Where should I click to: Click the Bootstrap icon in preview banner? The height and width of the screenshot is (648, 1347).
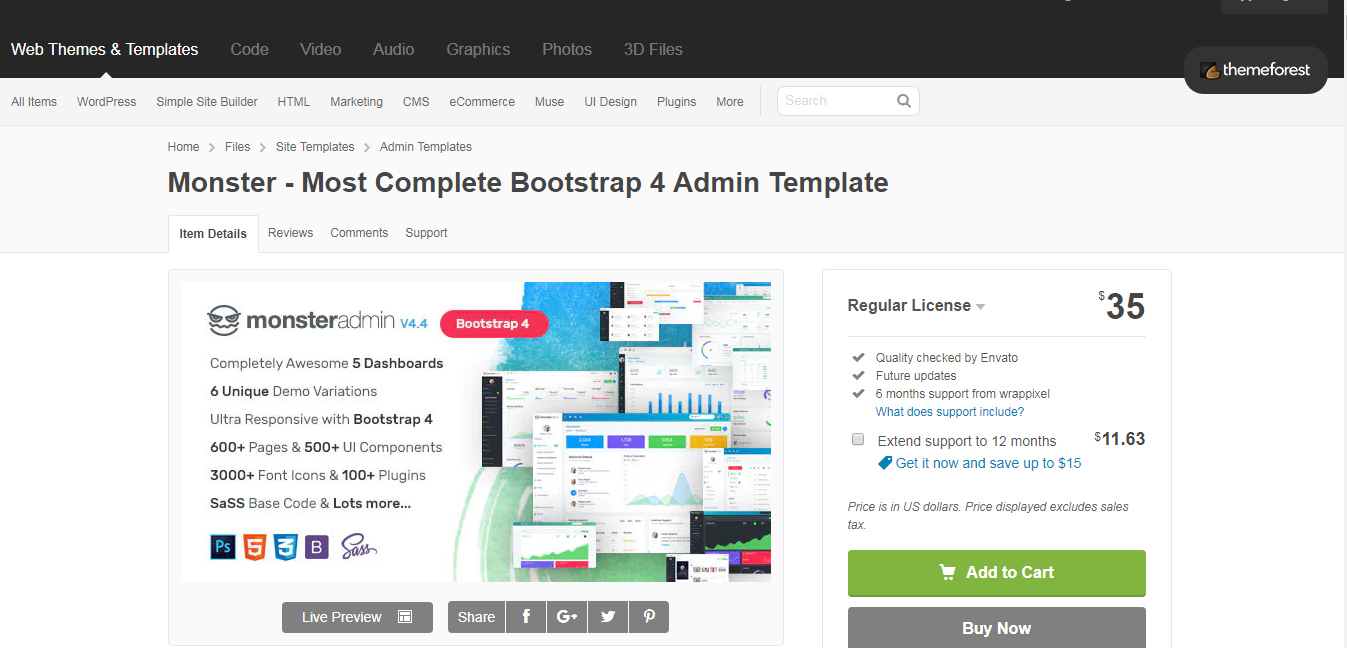pos(317,547)
